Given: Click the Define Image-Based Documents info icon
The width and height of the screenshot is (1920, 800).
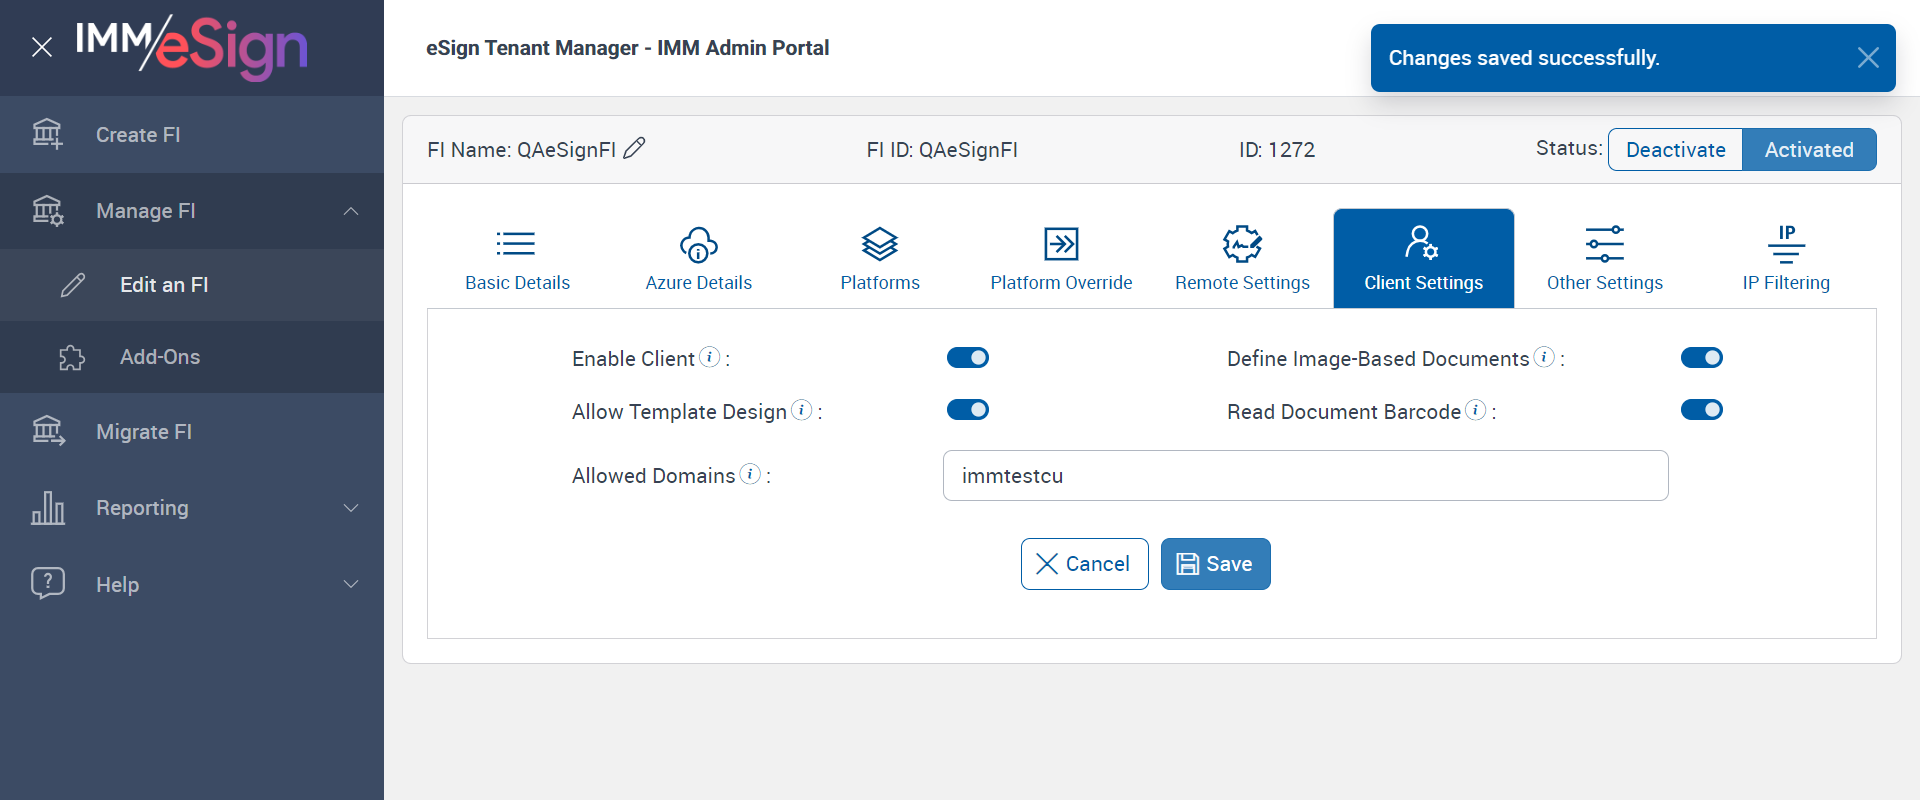Looking at the screenshot, I should pyautogui.click(x=1544, y=357).
